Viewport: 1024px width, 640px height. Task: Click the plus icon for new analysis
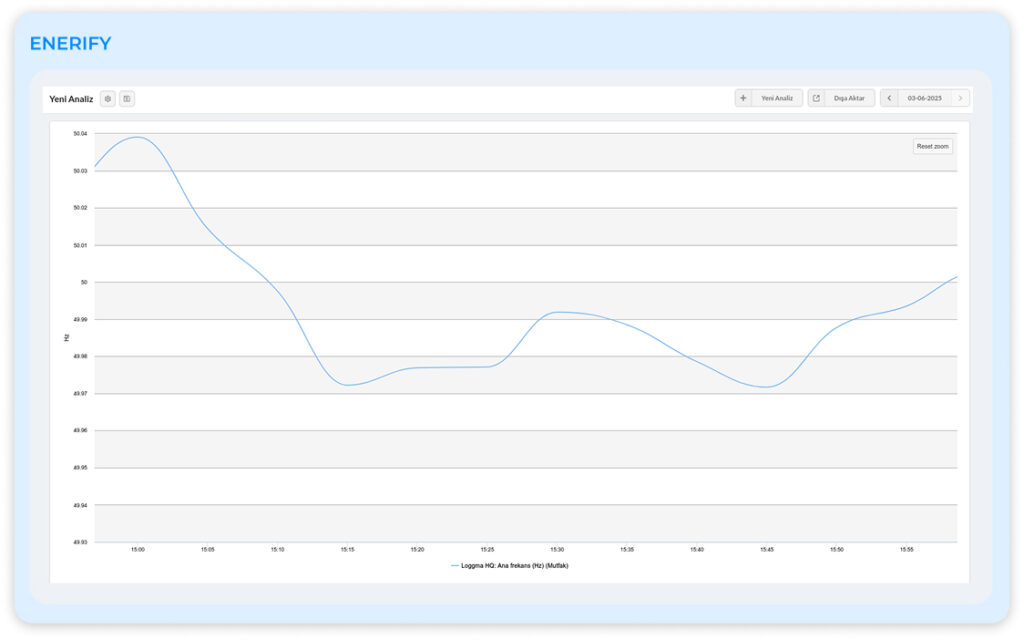click(743, 98)
